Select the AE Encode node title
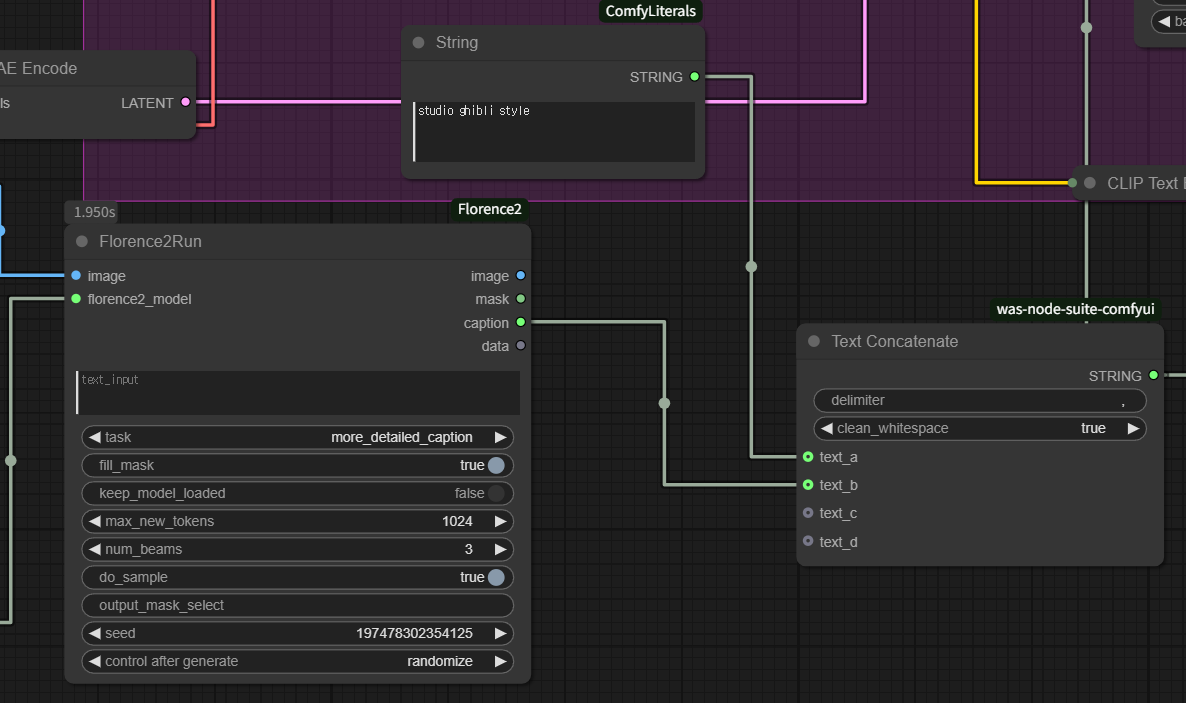Viewport: 1186px width, 703px height. pyautogui.click(x=39, y=68)
